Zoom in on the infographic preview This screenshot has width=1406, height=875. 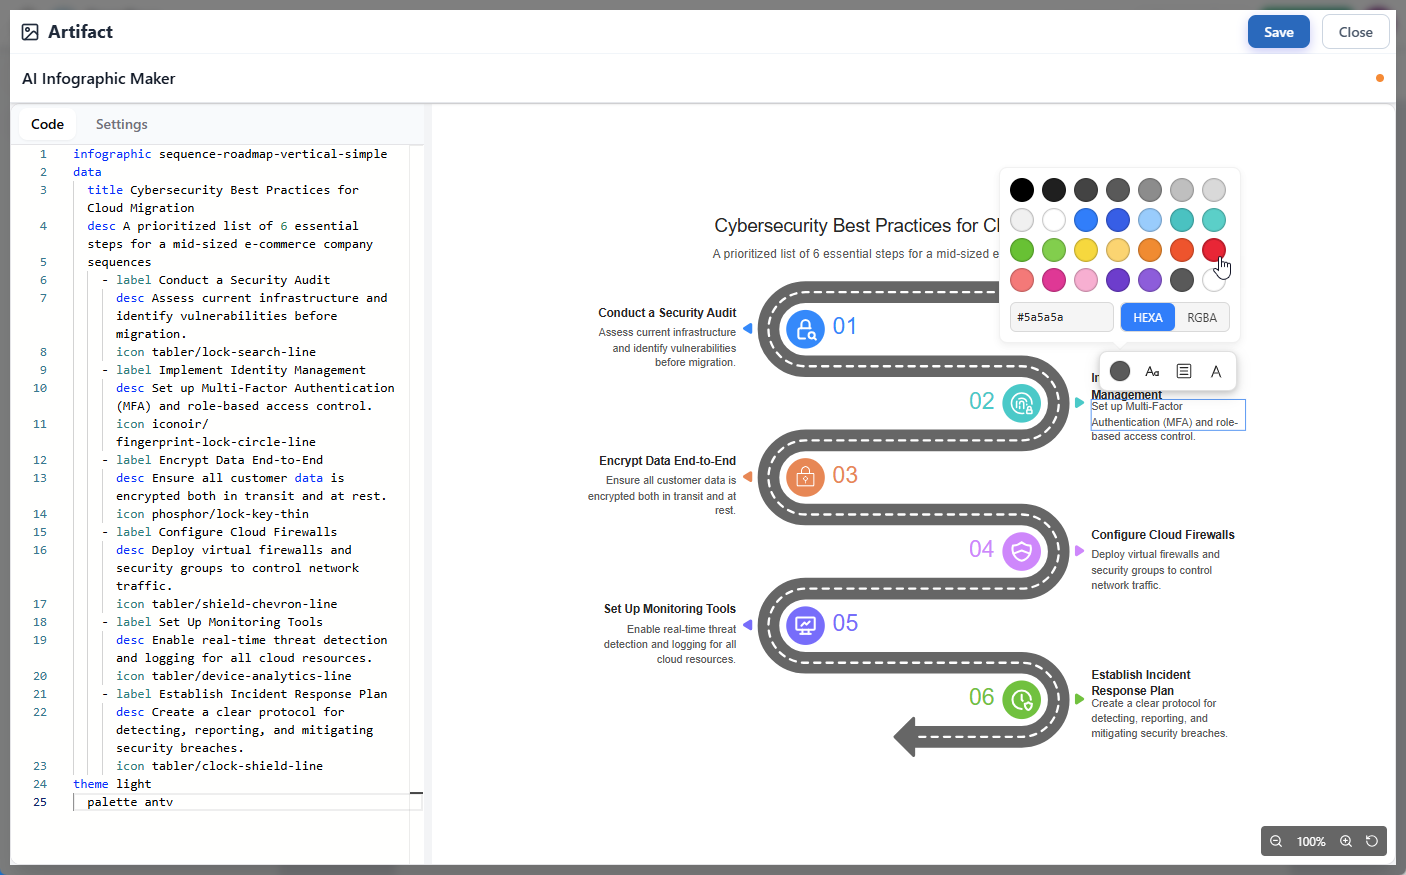tap(1346, 841)
